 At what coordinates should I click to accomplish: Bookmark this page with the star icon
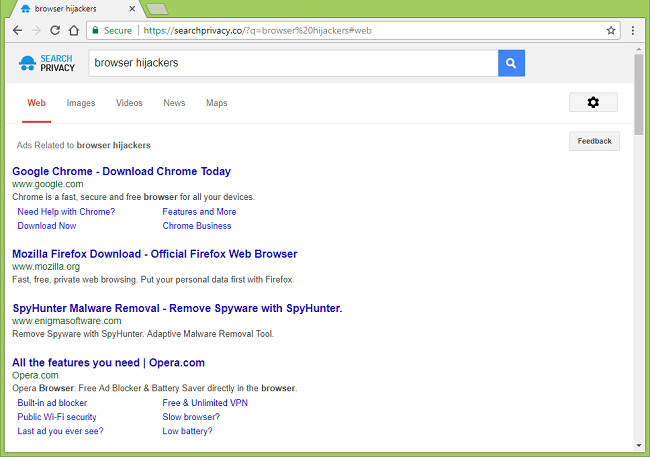click(611, 30)
